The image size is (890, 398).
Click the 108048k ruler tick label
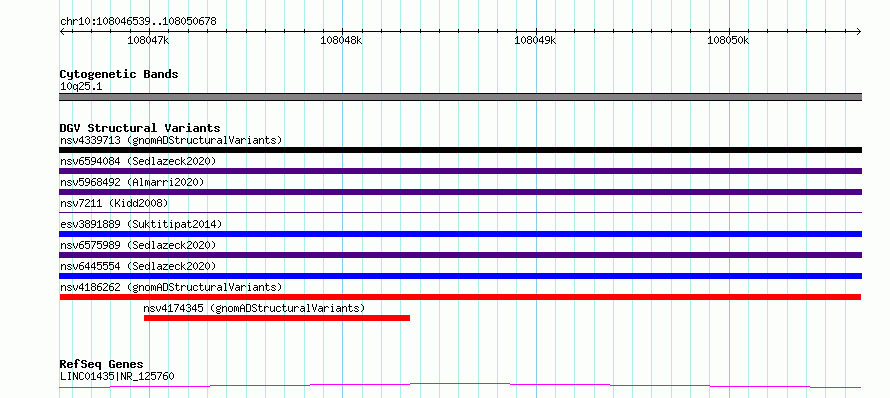pyautogui.click(x=341, y=40)
